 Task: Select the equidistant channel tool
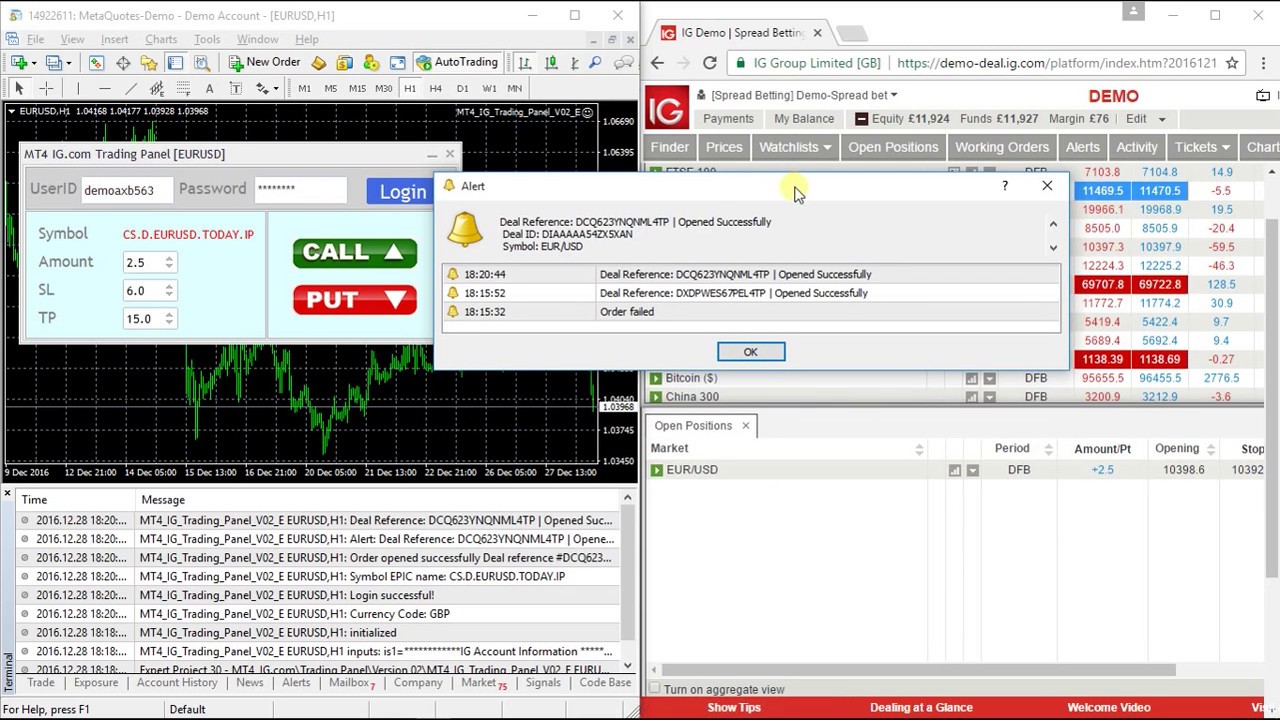coord(157,88)
